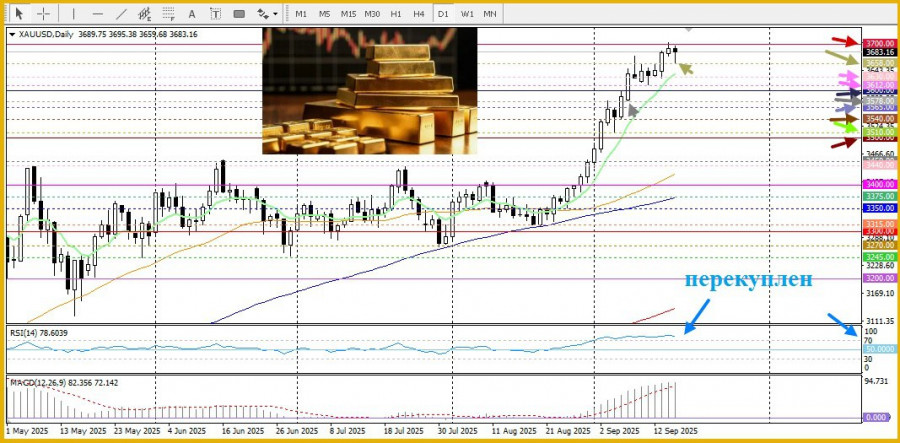Choose the vertical line drawing tool

tap(72, 14)
